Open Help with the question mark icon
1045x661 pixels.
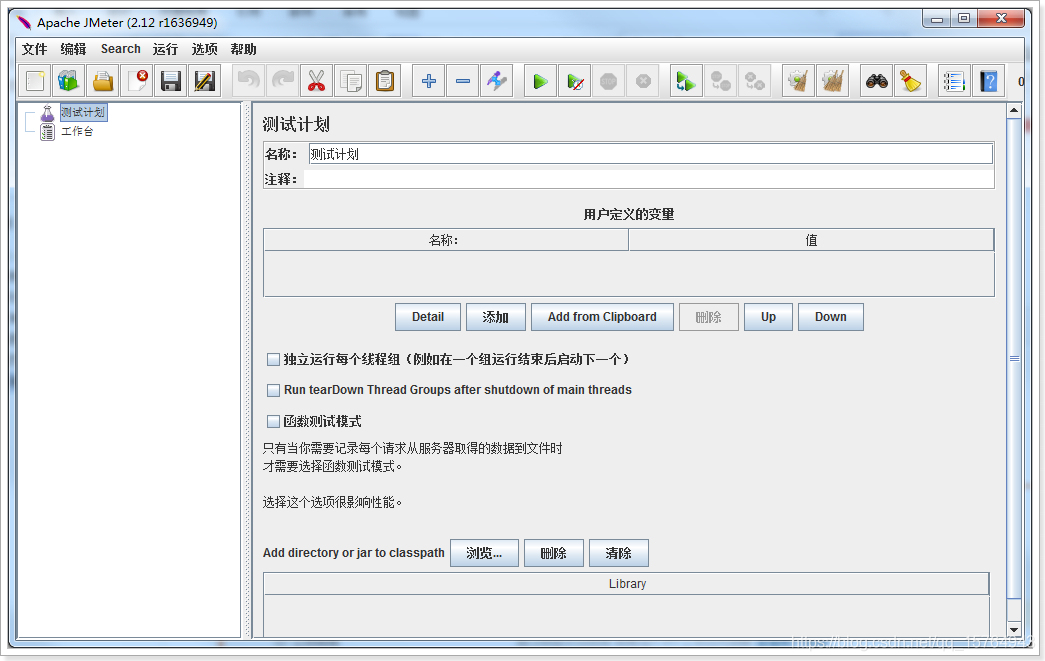point(988,81)
